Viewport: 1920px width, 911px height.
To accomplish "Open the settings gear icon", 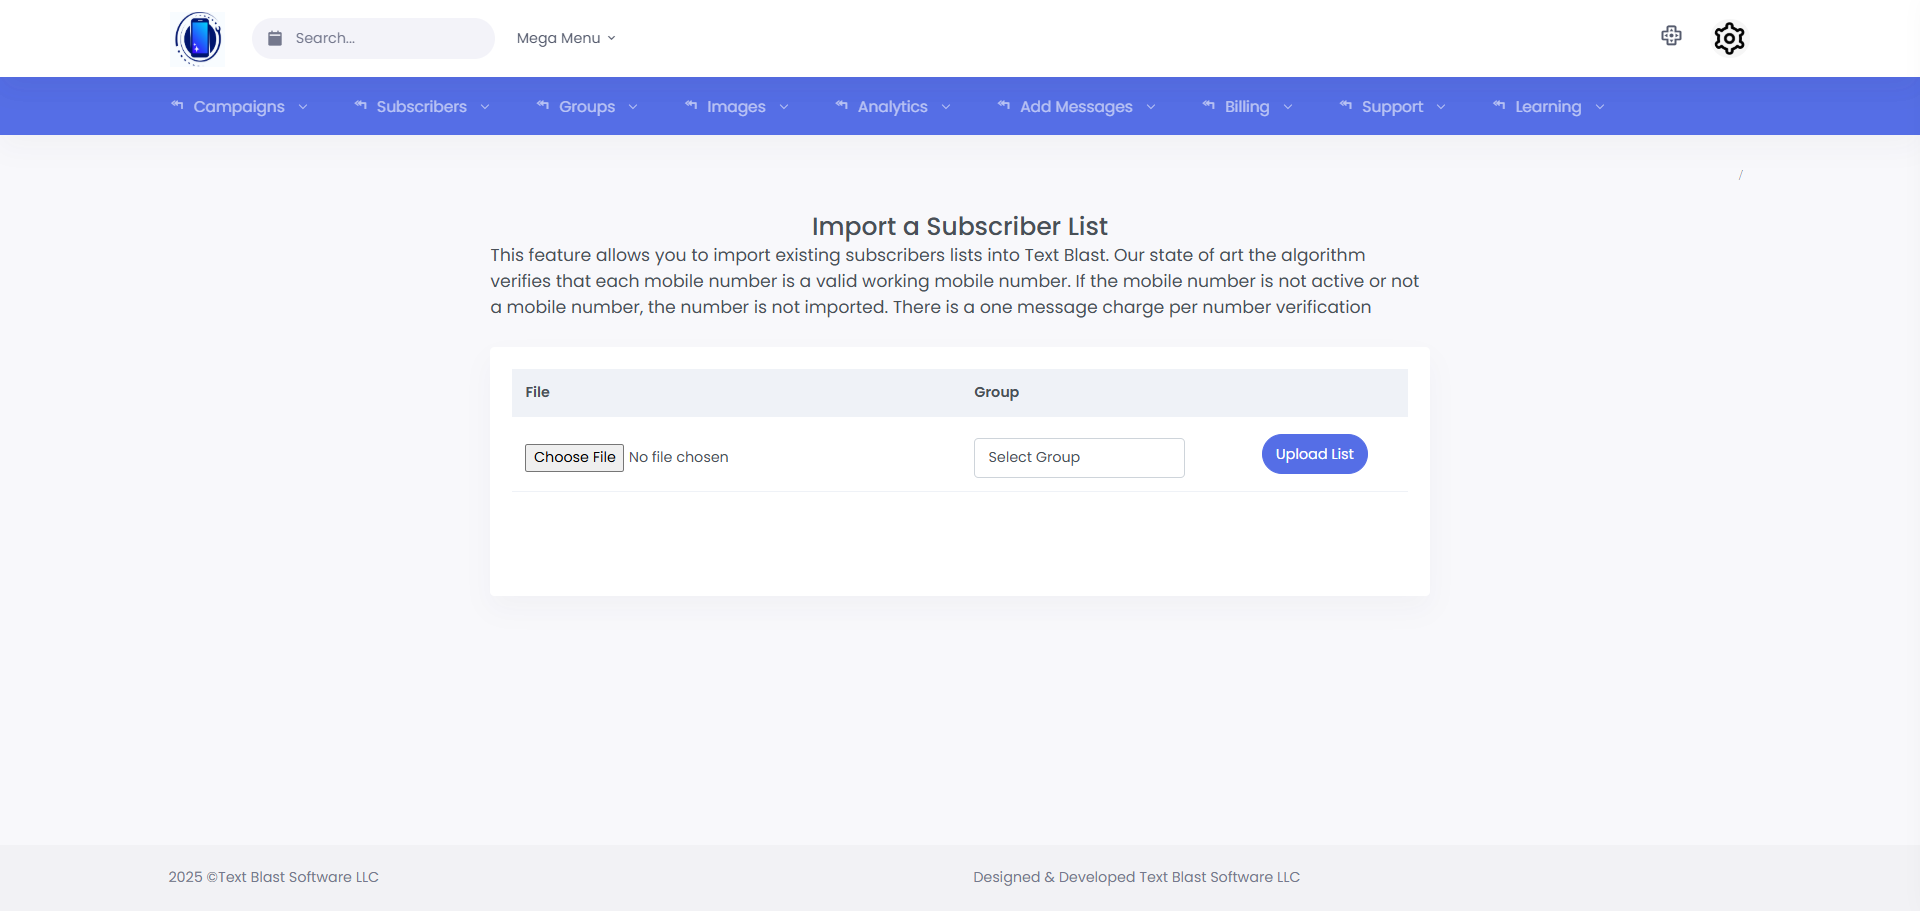I will (x=1729, y=38).
